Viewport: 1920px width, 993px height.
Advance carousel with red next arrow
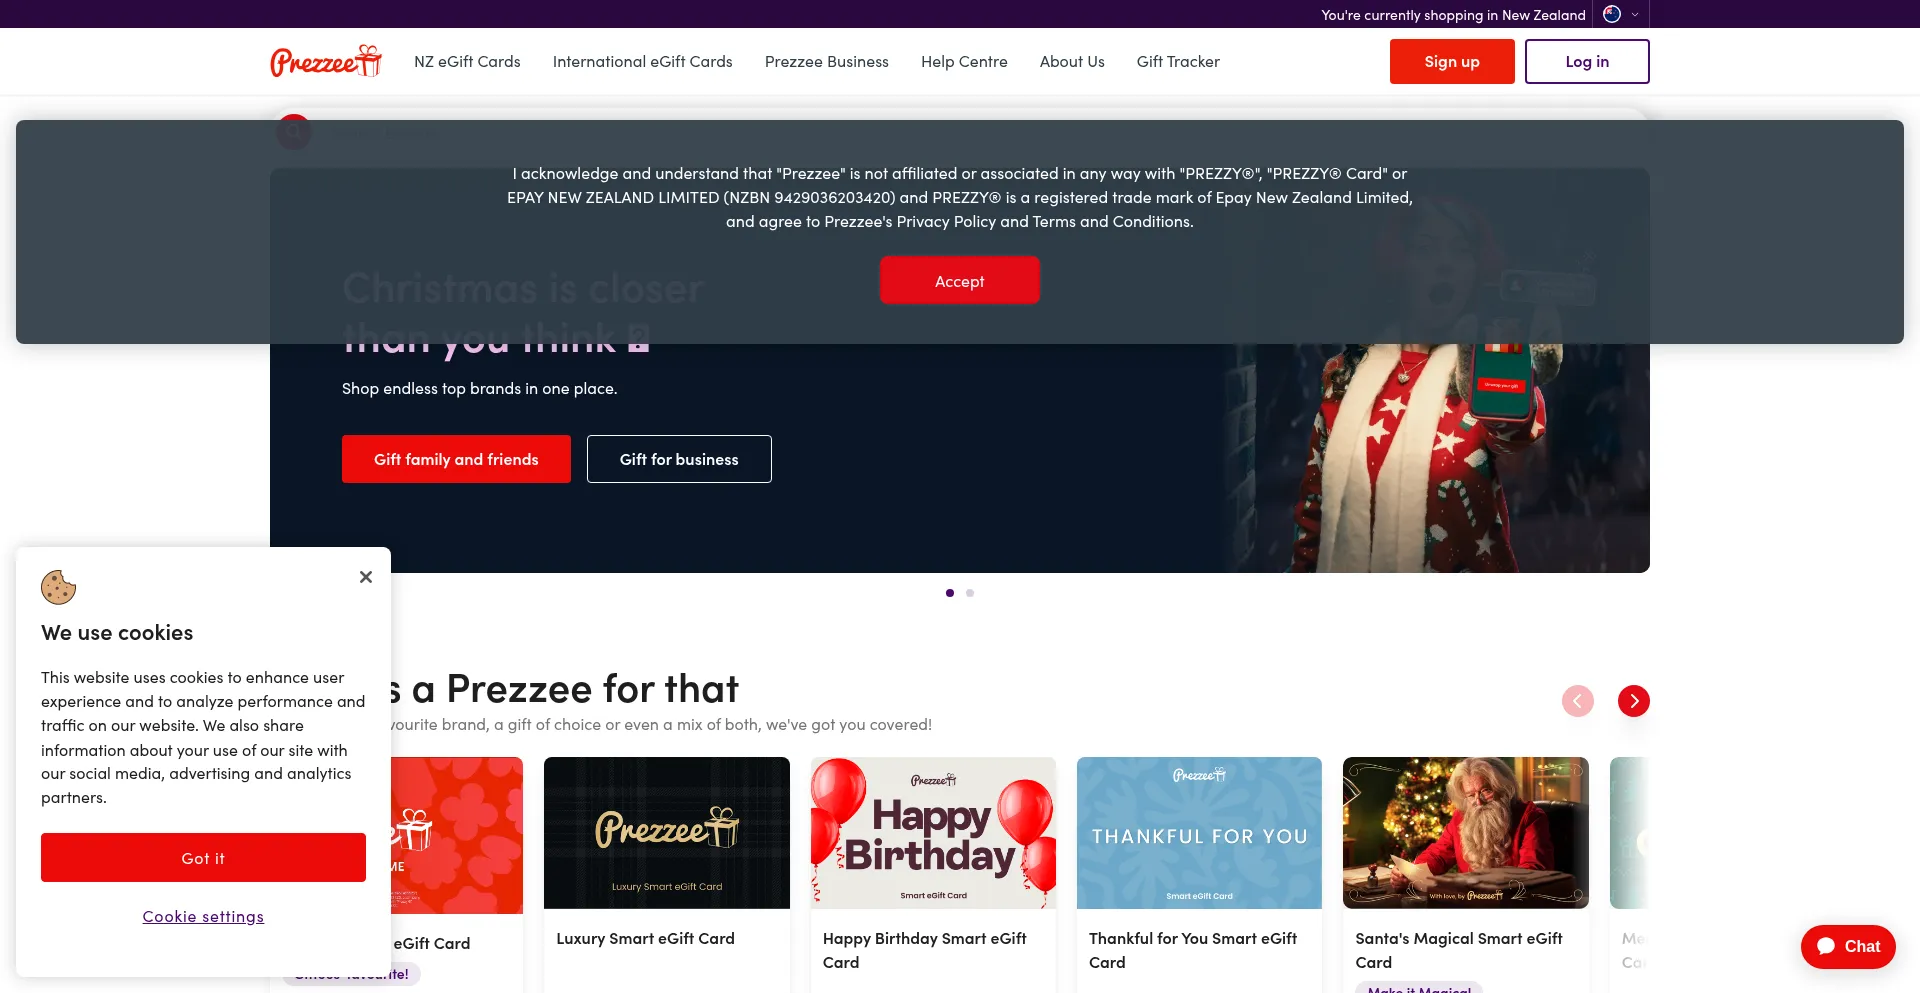1633,701
